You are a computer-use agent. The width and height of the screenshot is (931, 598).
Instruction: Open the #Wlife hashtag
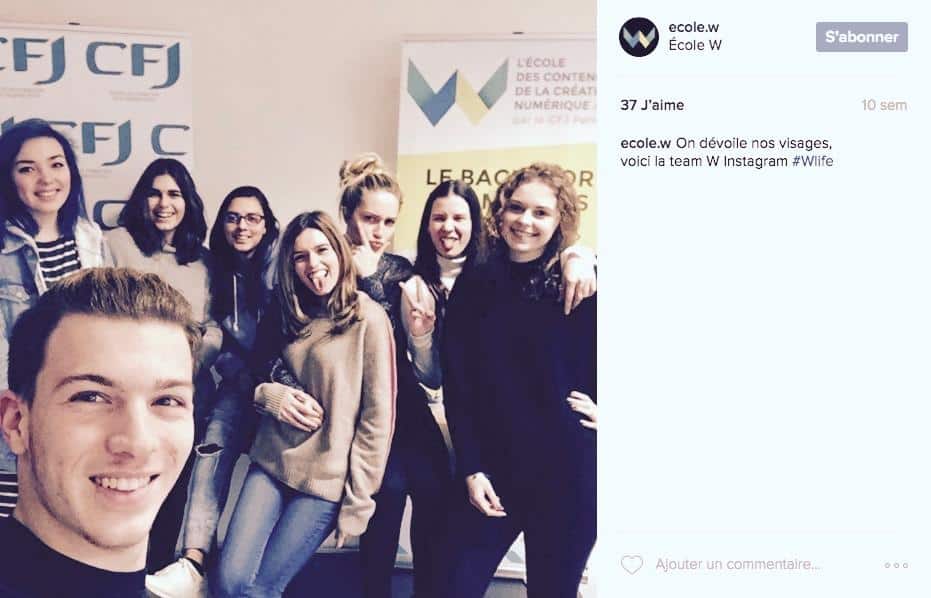tap(812, 161)
